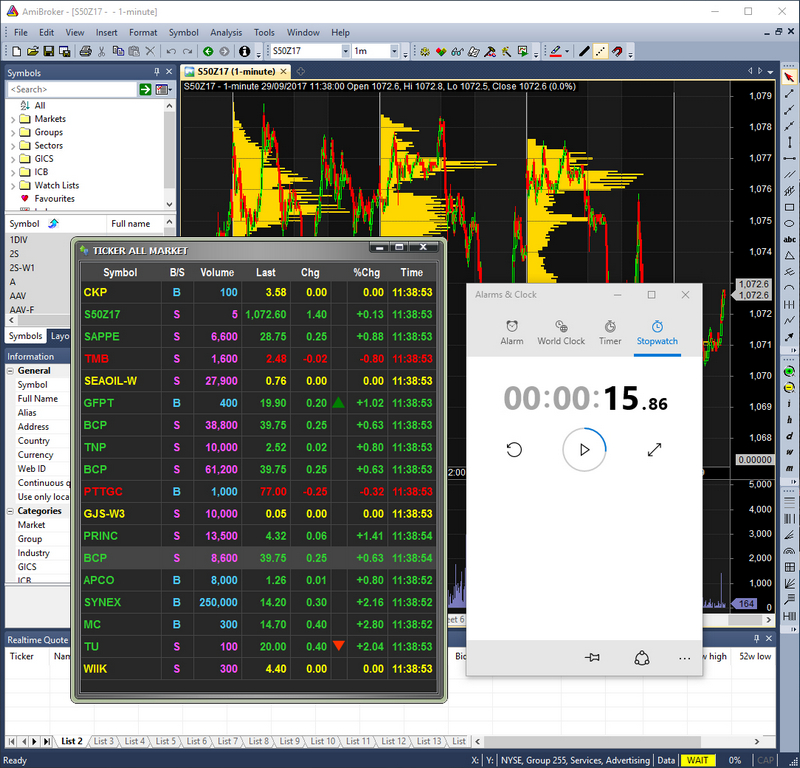Click the thick black line style icon
This screenshot has height=768, width=800.
pos(584,51)
